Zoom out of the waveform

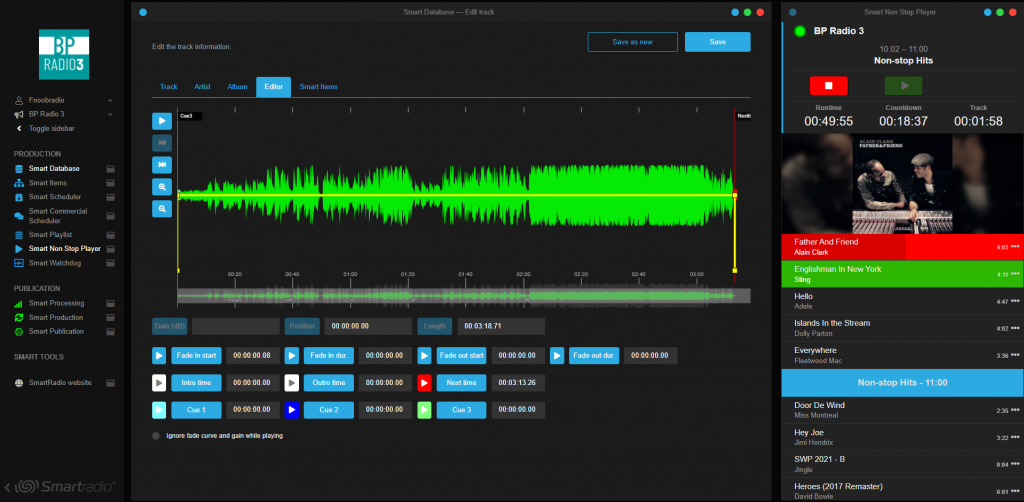[161, 208]
